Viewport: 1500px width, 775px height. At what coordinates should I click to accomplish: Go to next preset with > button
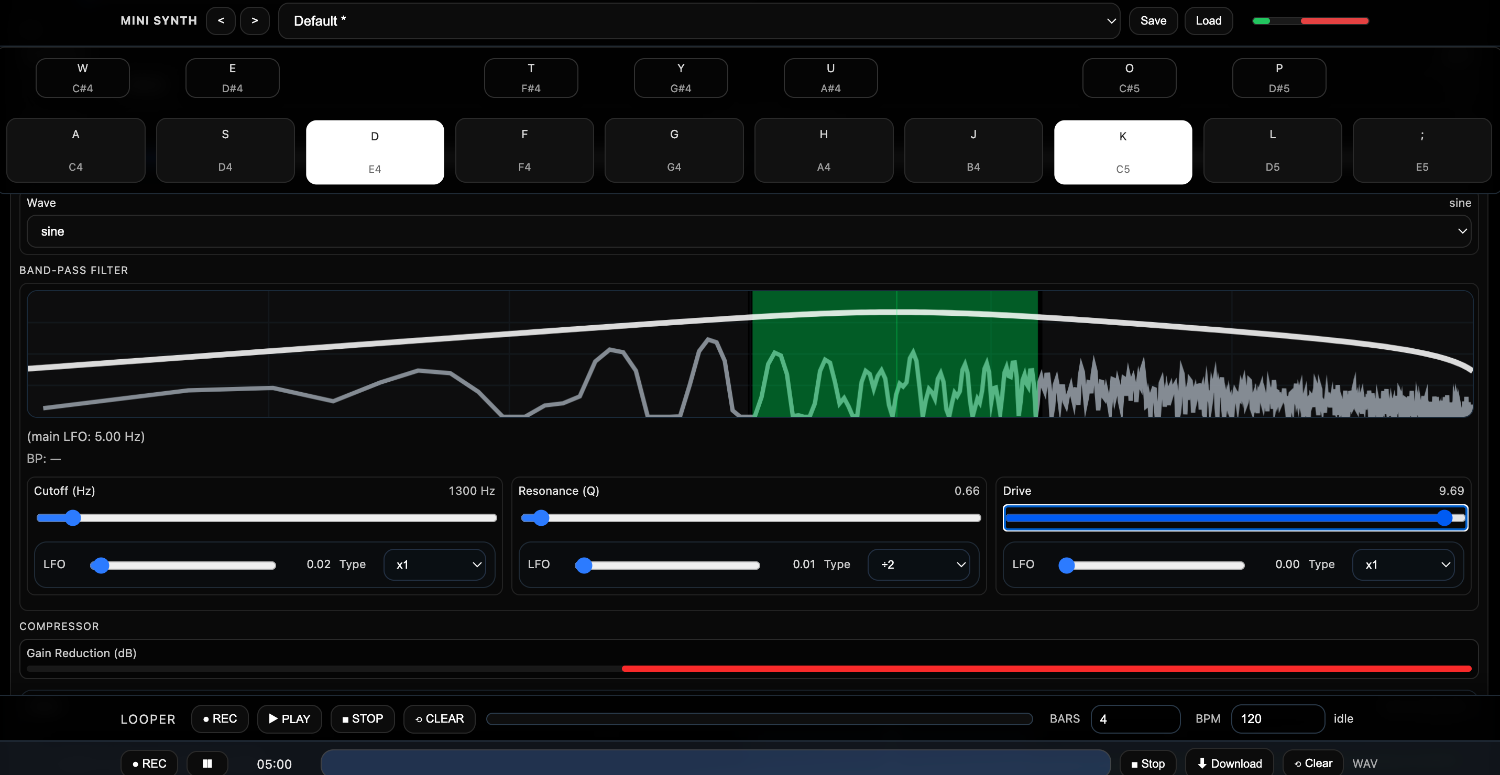click(255, 21)
